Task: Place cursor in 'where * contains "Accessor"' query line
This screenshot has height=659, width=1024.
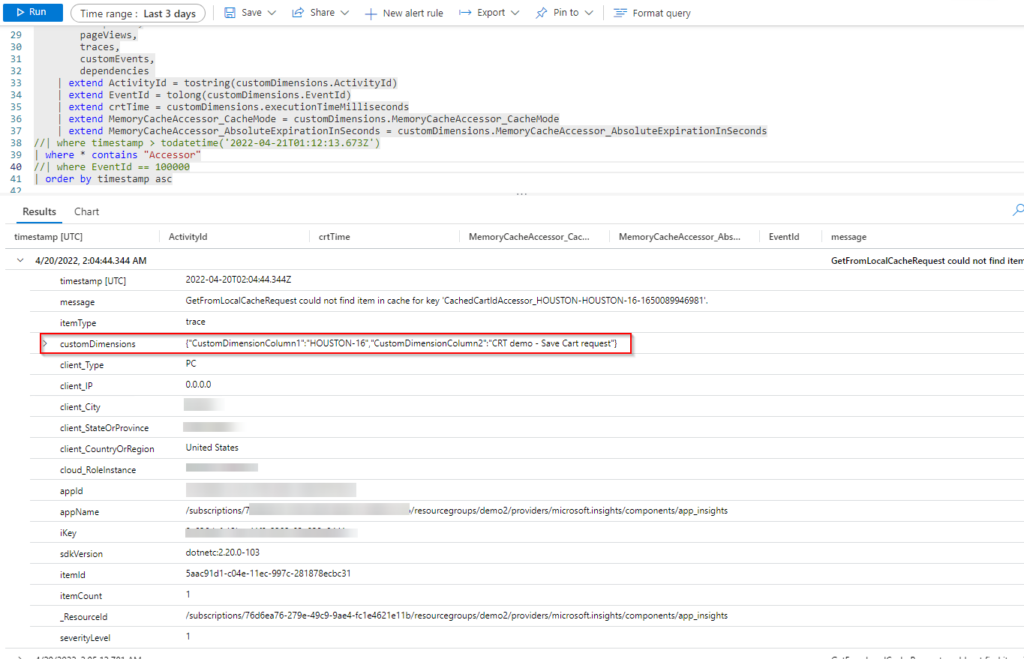Action: [118, 155]
